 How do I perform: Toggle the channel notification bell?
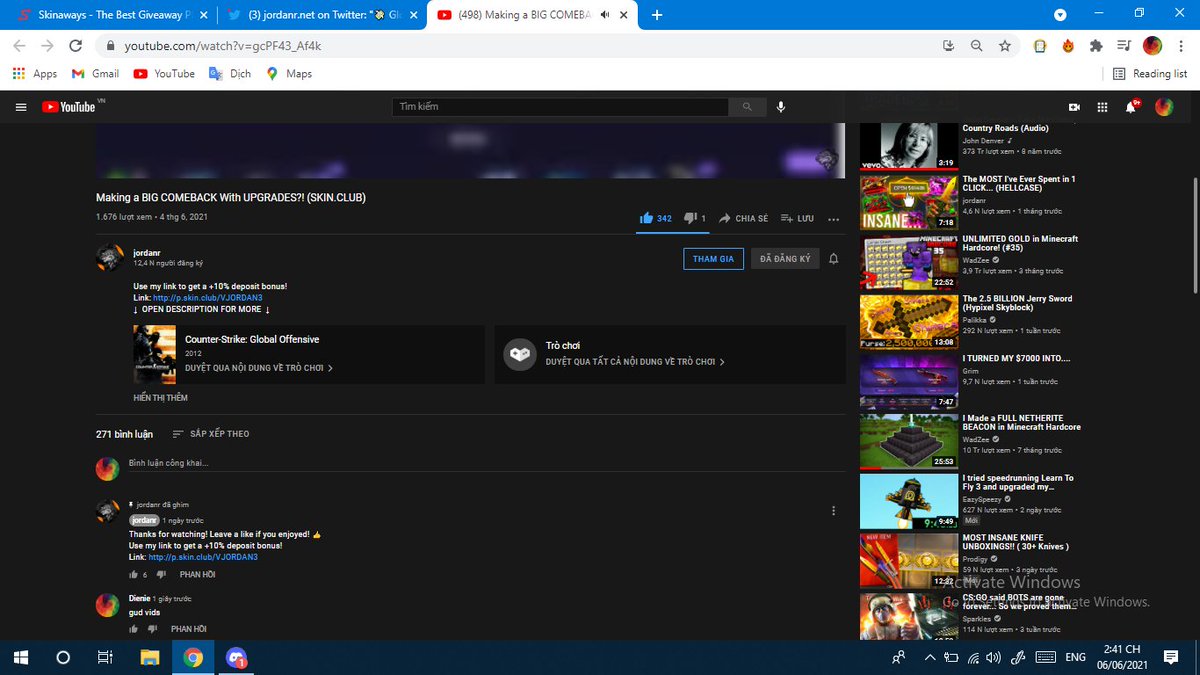pyautogui.click(x=834, y=258)
